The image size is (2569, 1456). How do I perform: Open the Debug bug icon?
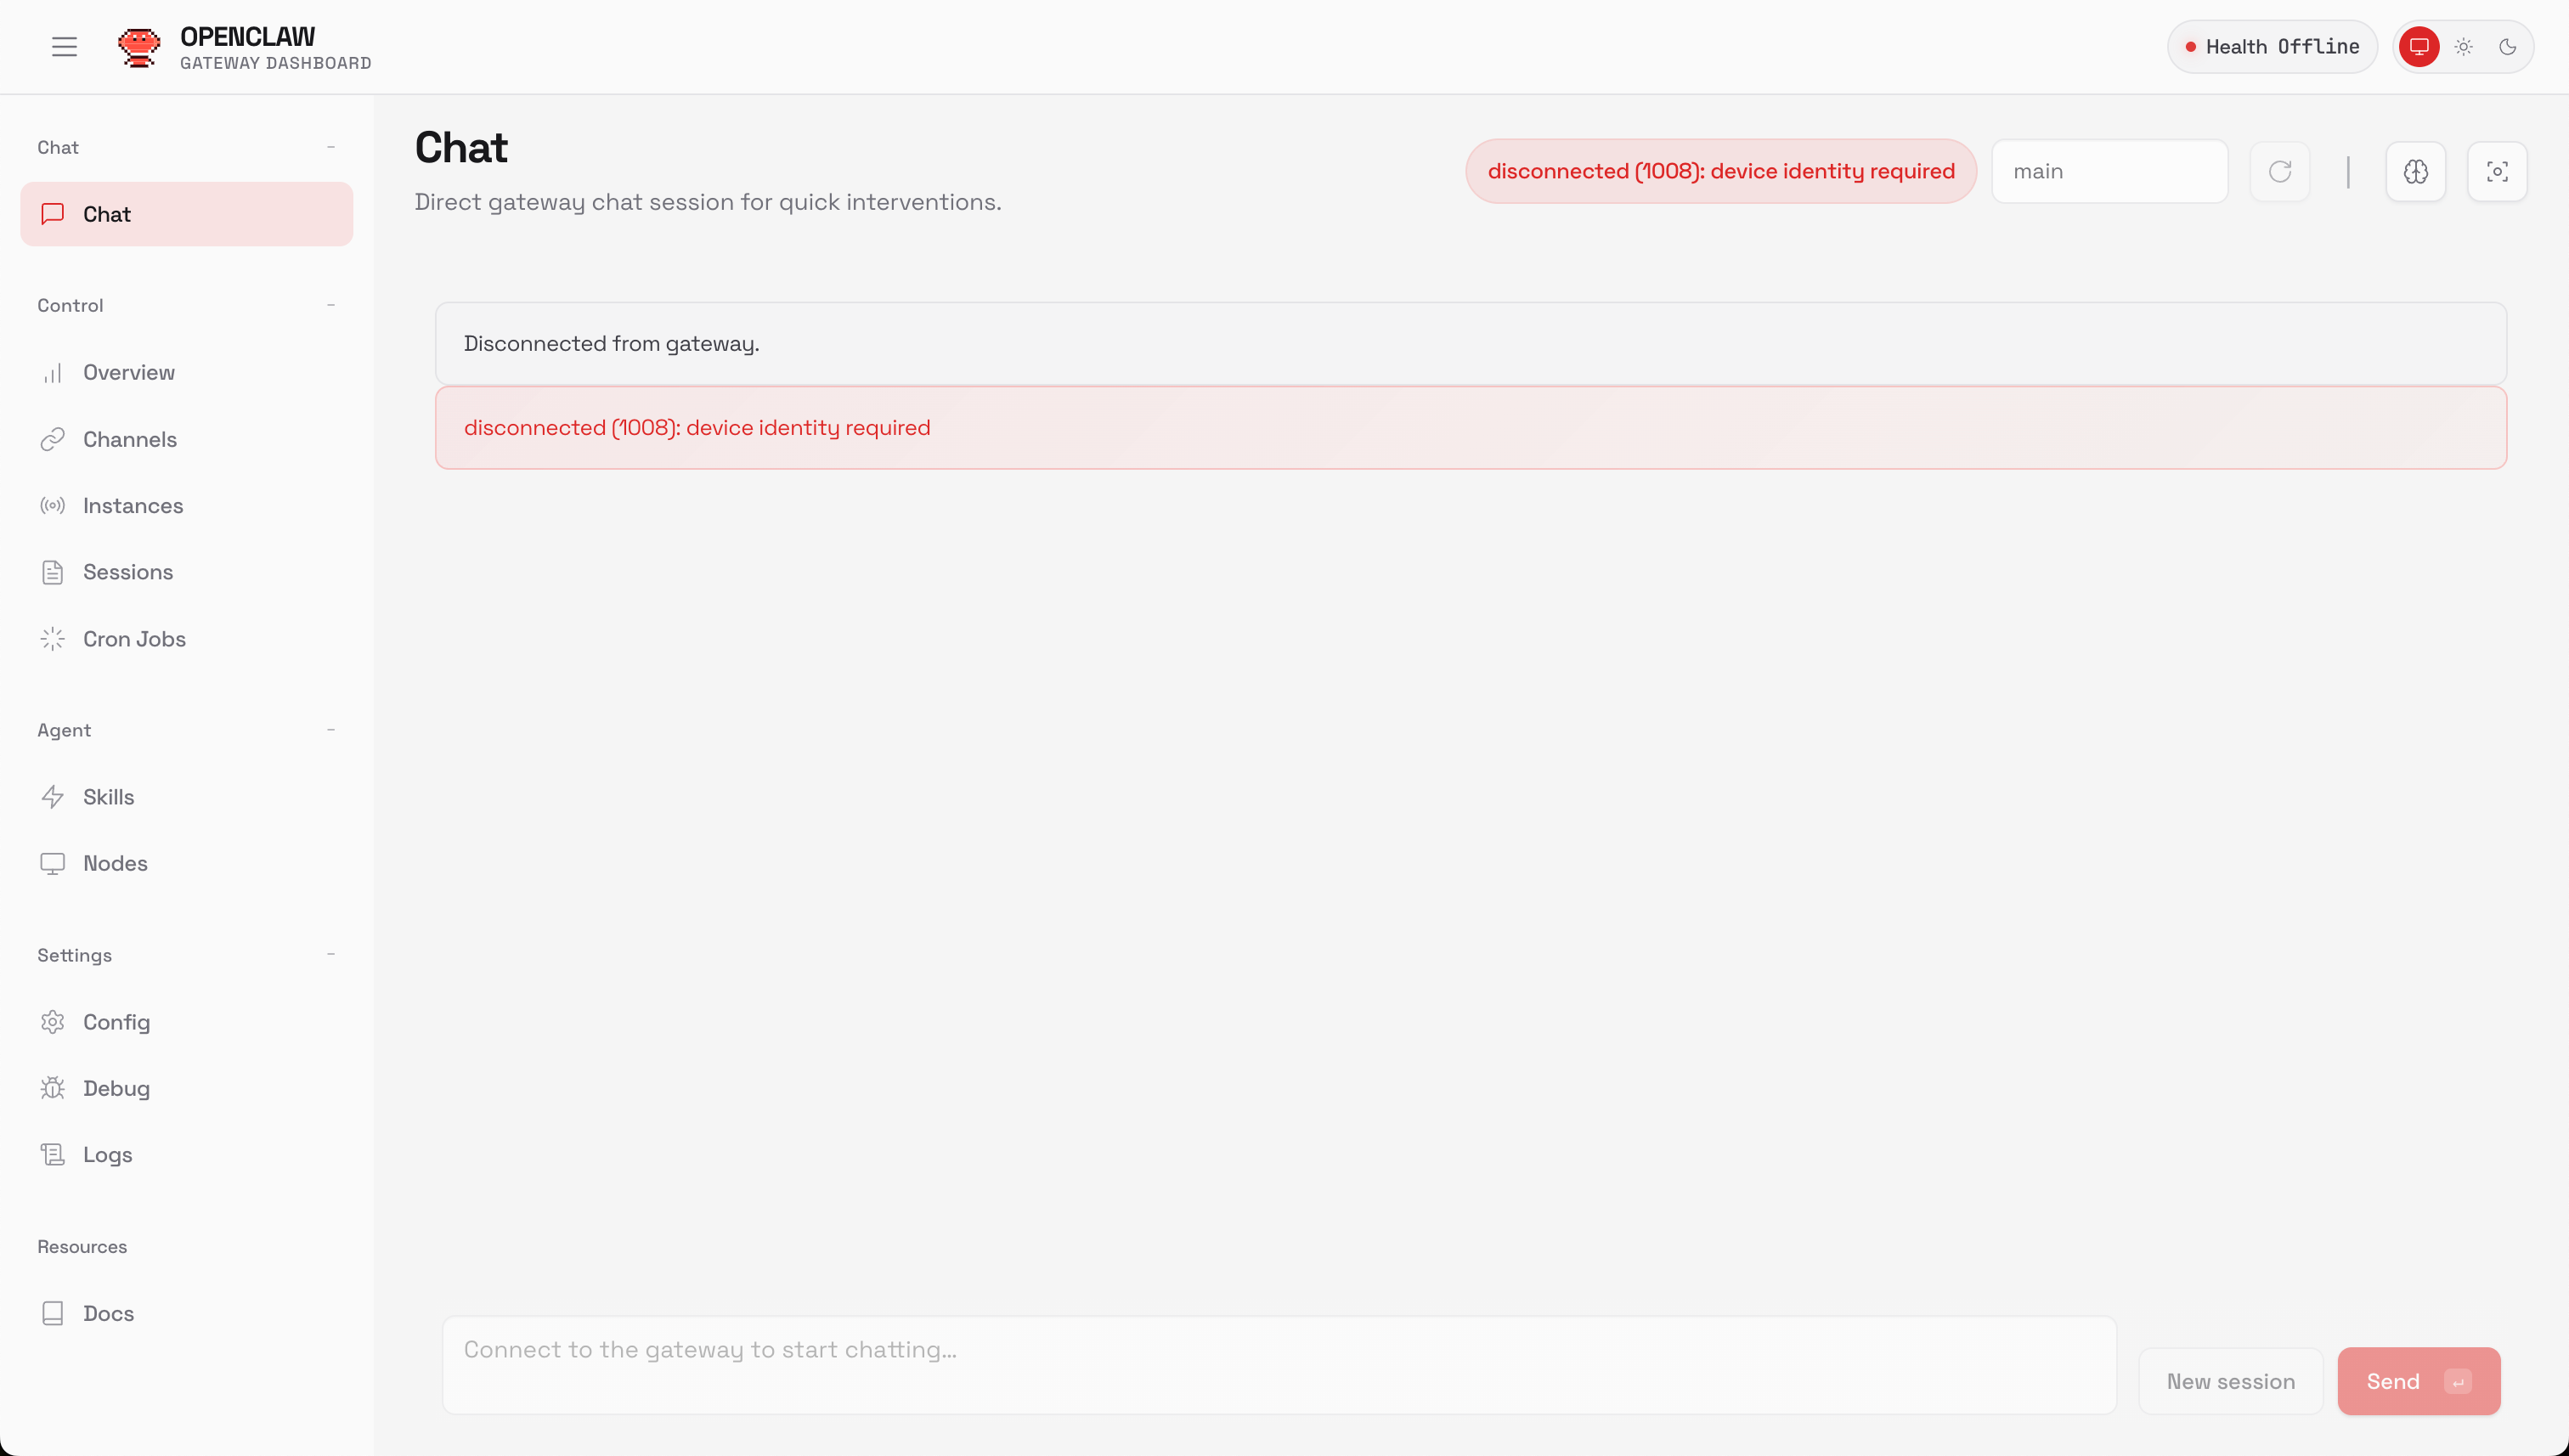pos(53,1088)
